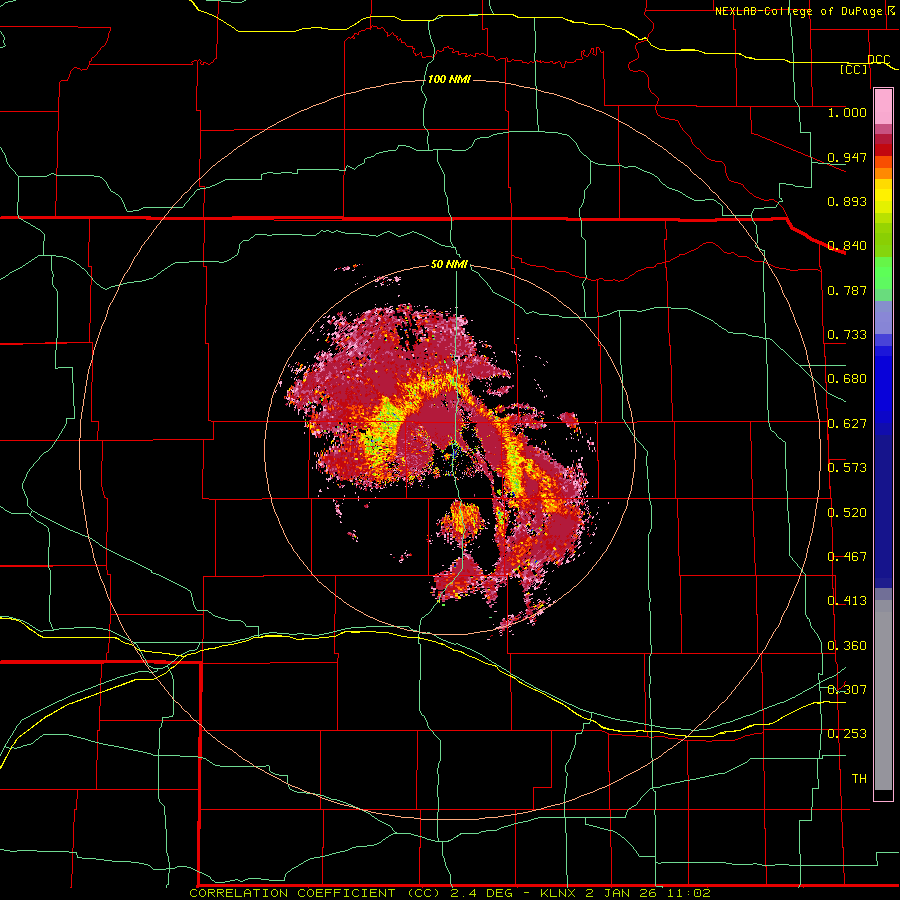The width and height of the screenshot is (900, 900).
Task: Click the Correlation Coefficient caption at bottom
Action: click(x=450, y=893)
